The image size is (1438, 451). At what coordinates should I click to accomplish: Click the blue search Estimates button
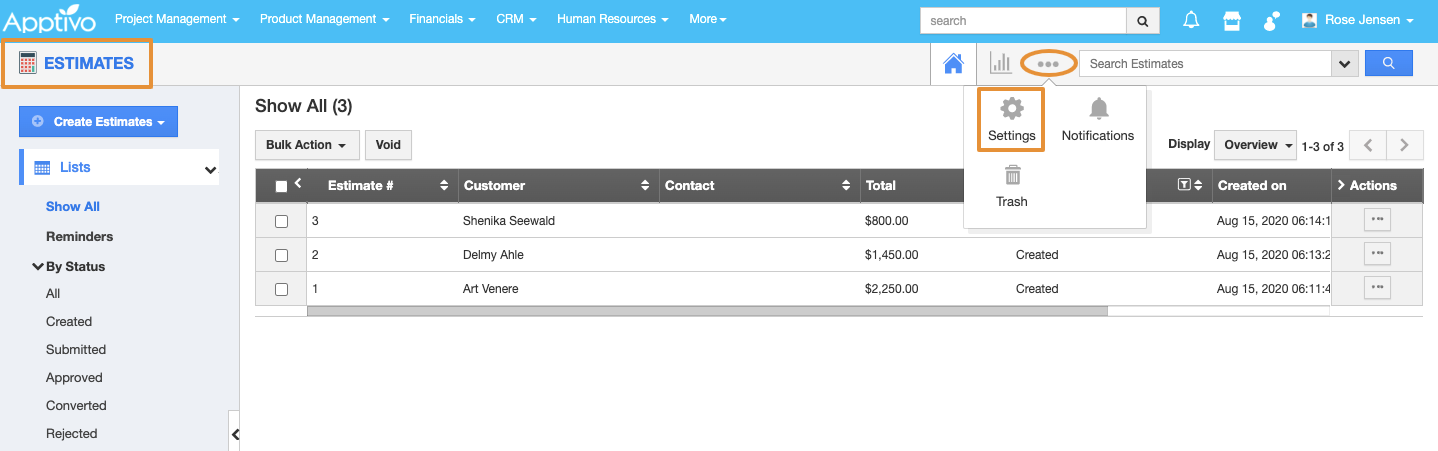point(1388,63)
